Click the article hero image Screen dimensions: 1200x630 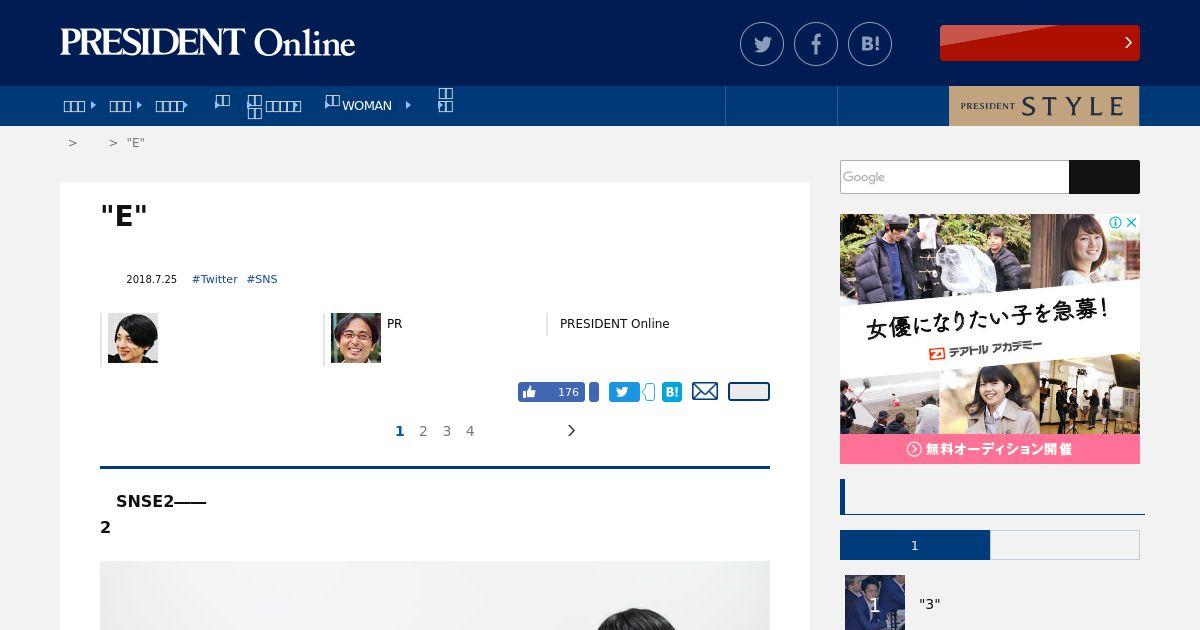click(x=435, y=595)
